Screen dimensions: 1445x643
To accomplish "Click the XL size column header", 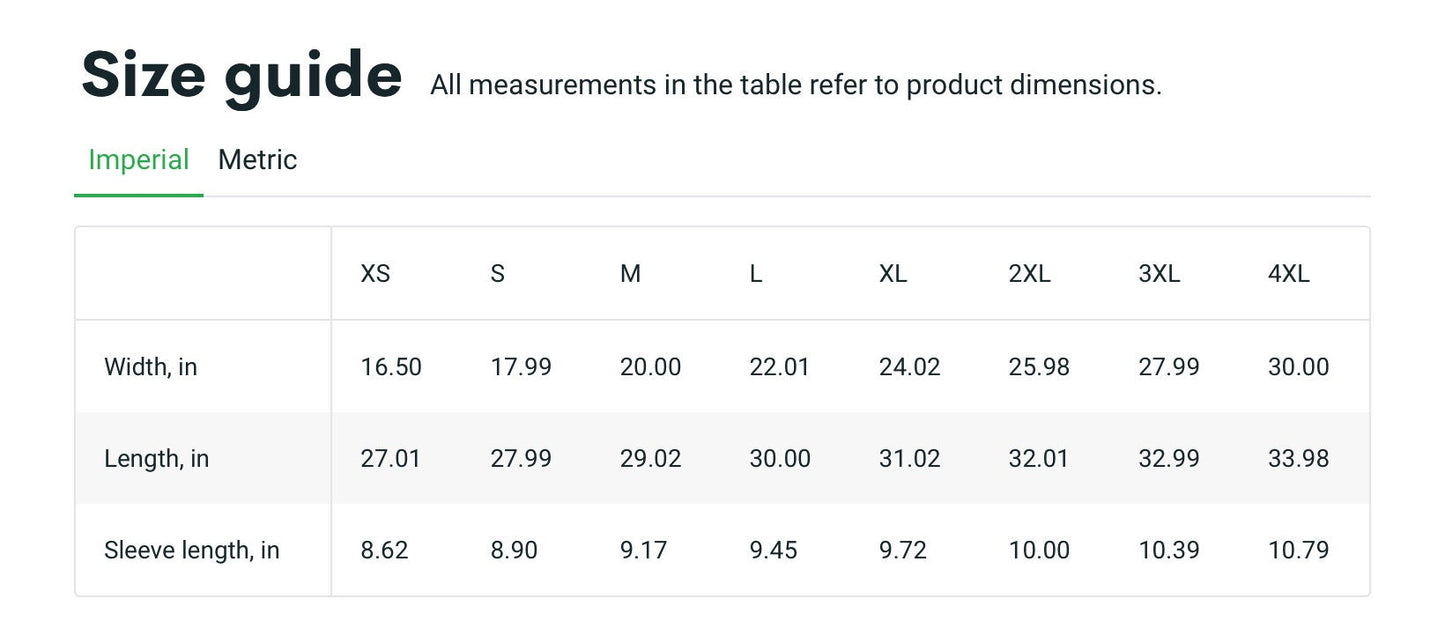I will (x=893, y=274).
